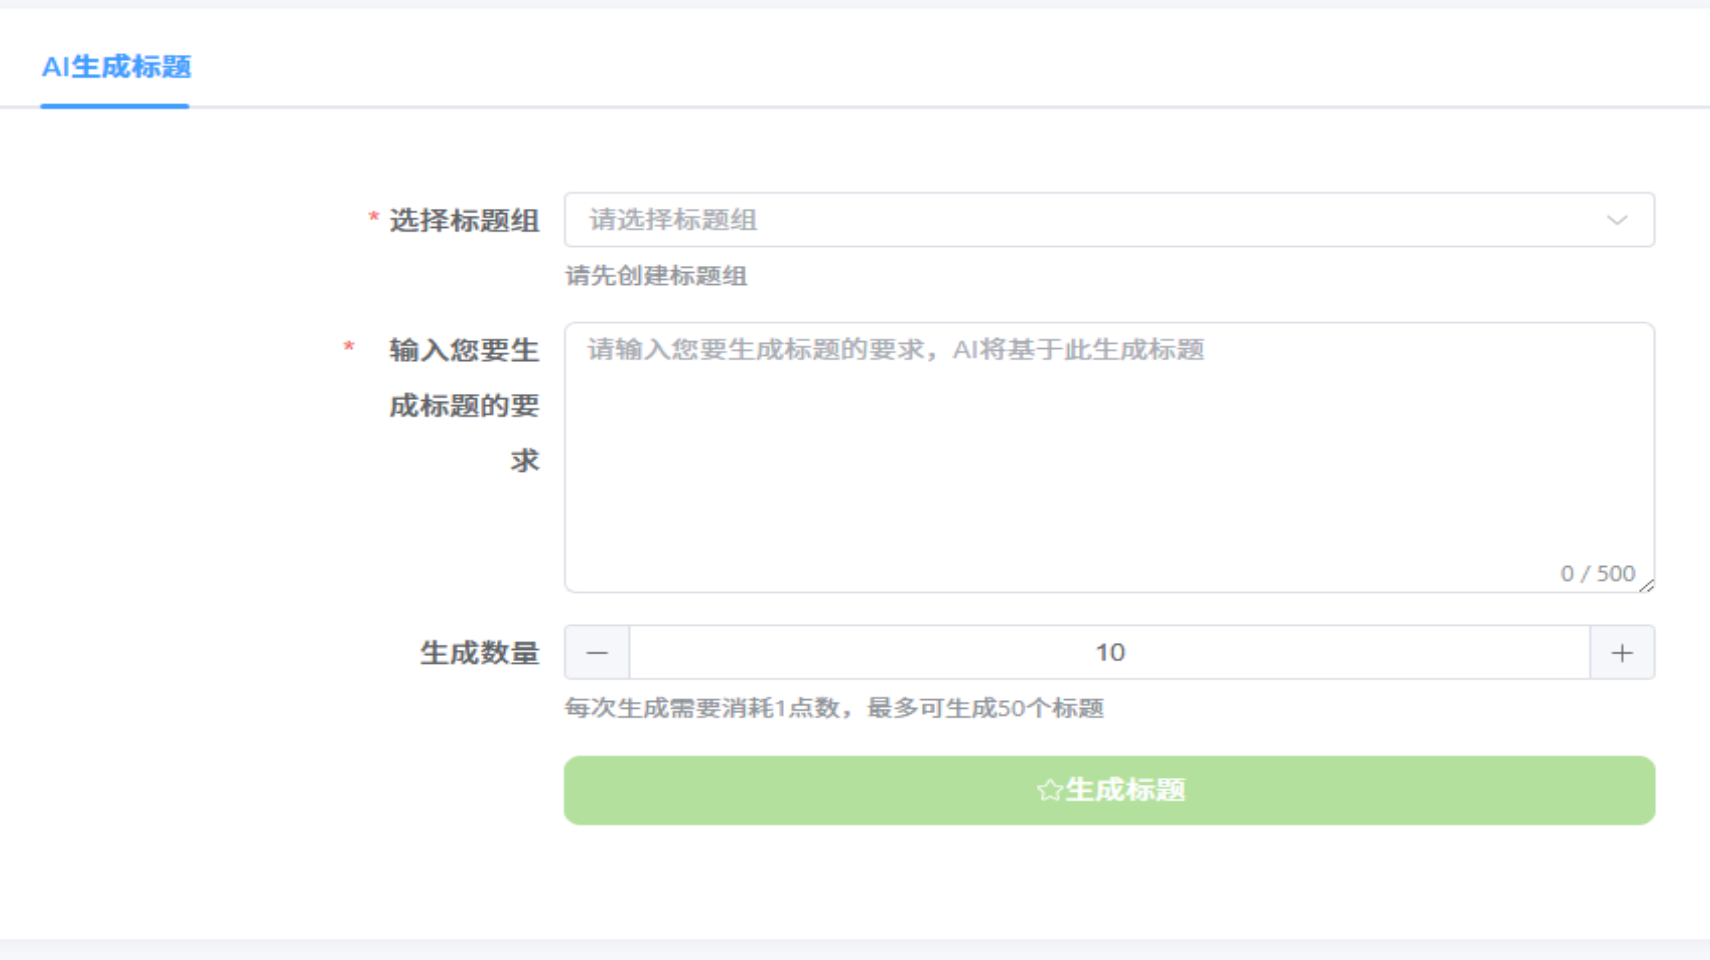Click the 每次生成需要消耗1点数 helper text
This screenshot has height=960, width=1710.
pos(833,709)
